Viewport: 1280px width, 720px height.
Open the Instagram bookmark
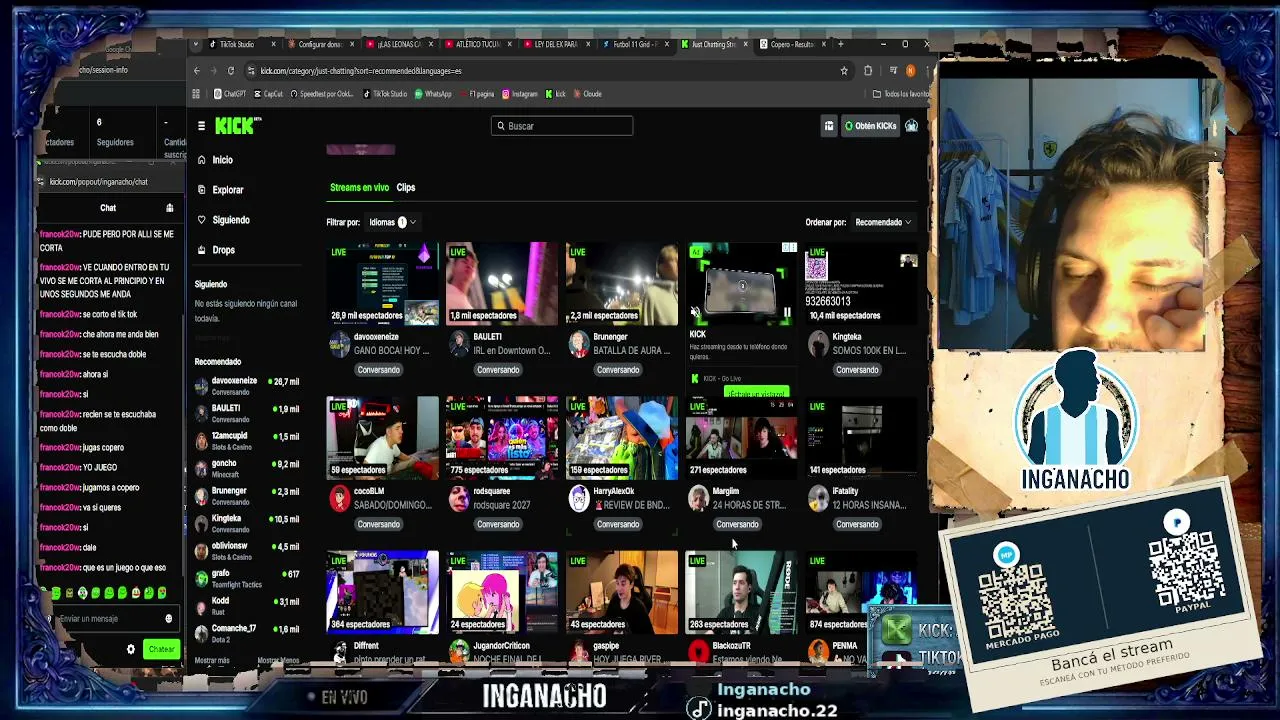520,94
